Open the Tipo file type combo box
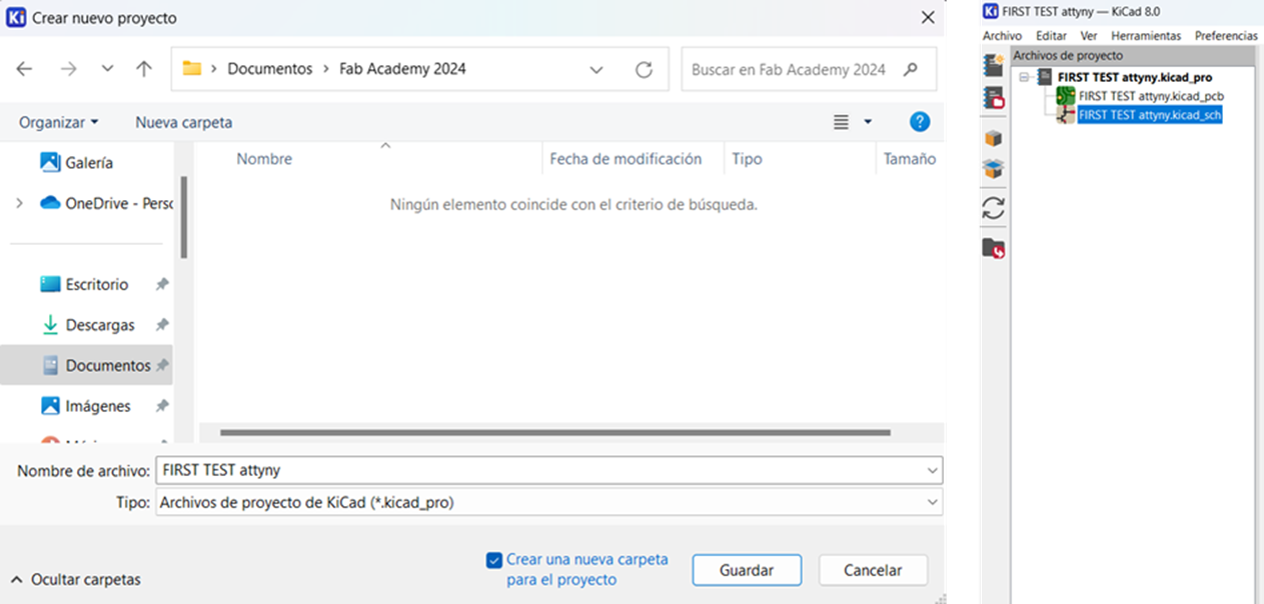 (548, 503)
